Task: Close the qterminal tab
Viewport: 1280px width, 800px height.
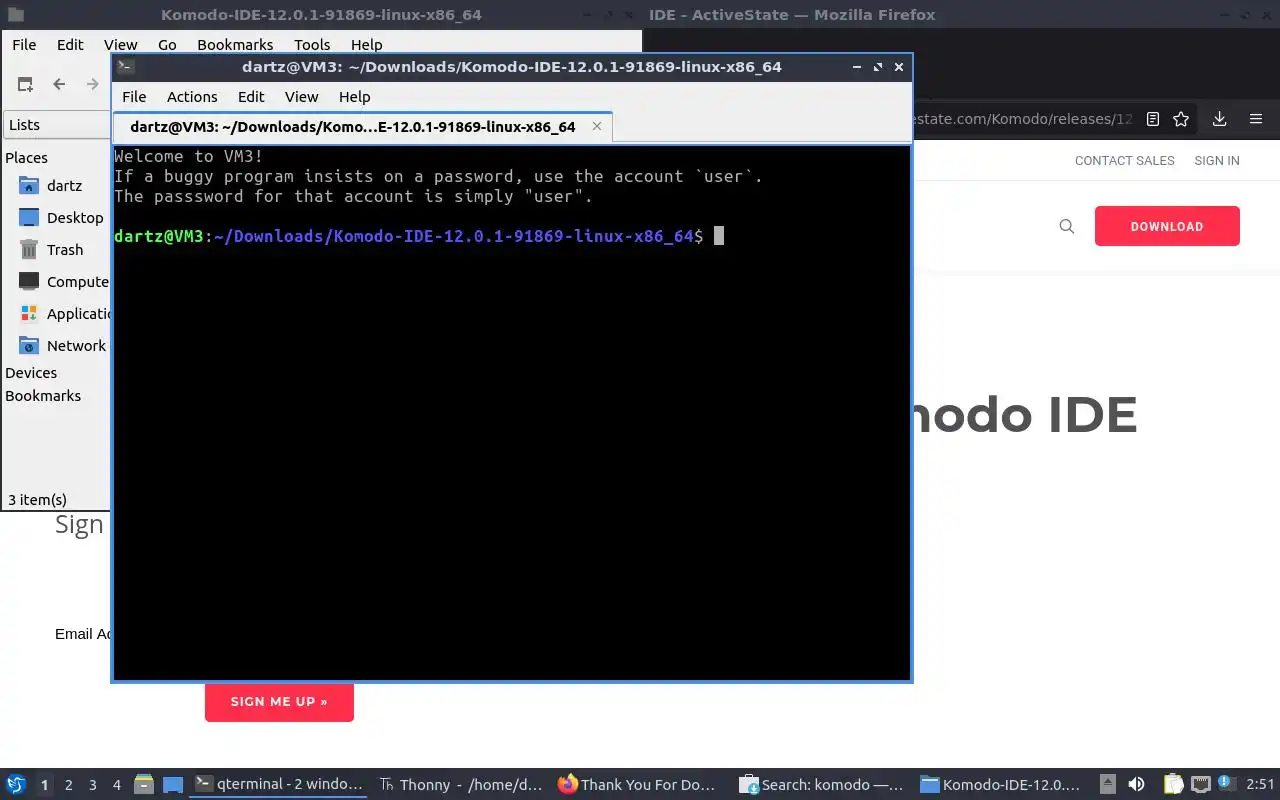Action: 597,126
